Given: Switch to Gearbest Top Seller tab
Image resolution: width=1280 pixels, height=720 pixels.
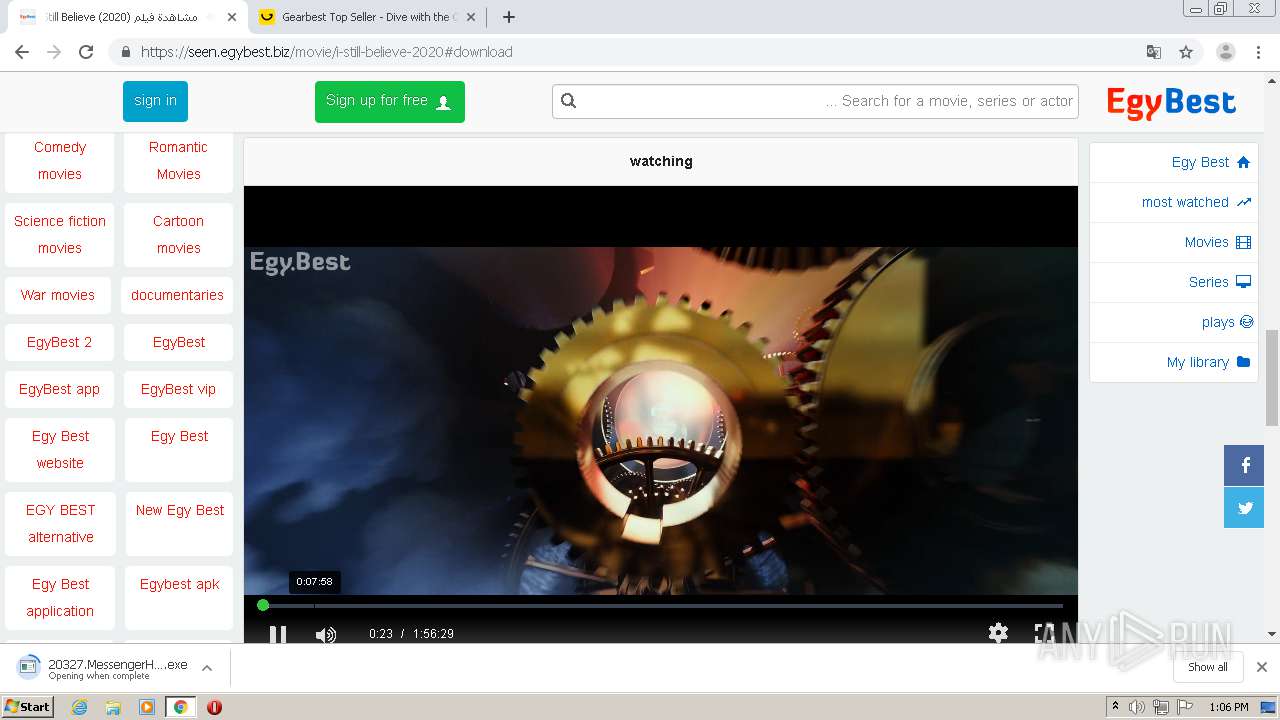Looking at the screenshot, I should (369, 17).
